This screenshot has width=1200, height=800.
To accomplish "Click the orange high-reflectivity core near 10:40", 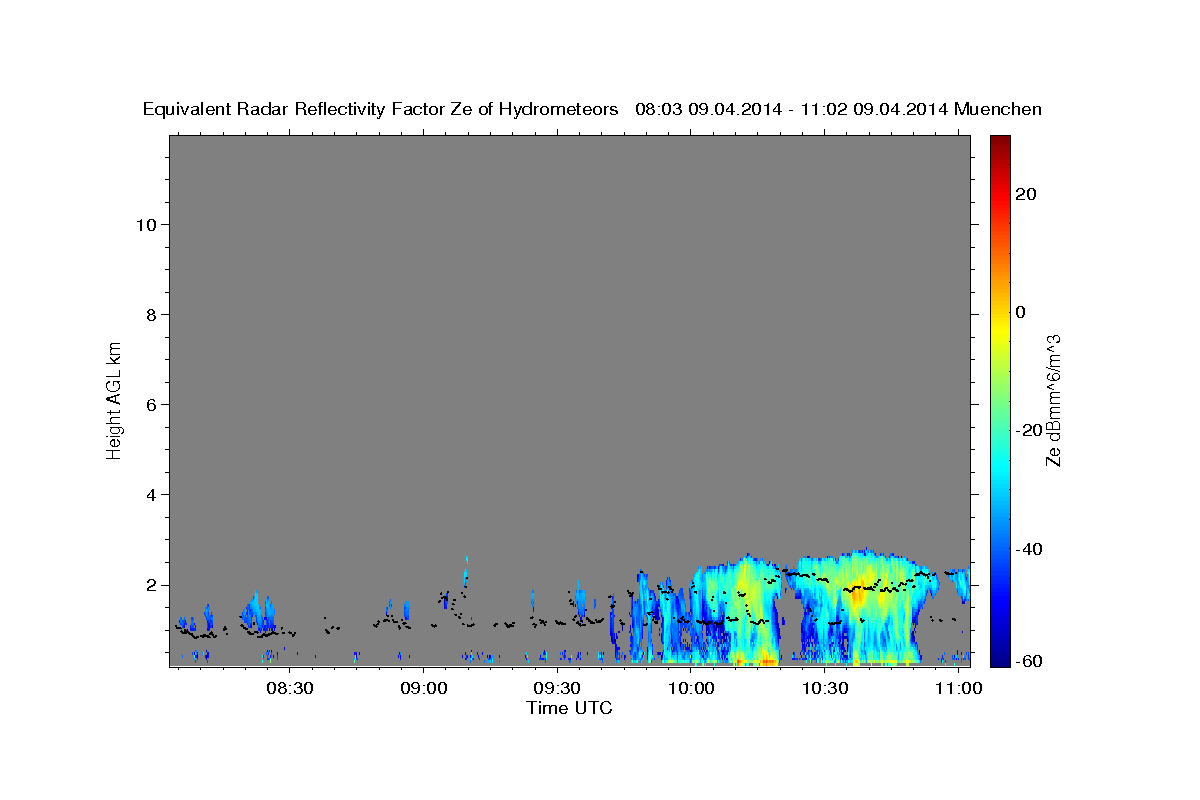I will point(857,597).
